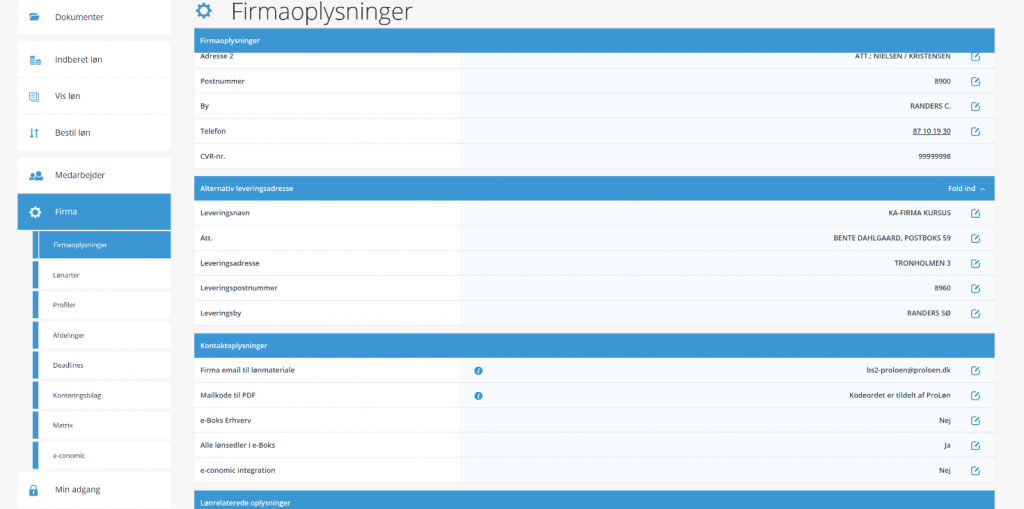
Task: Open Dokumenter section
Action: (x=94, y=17)
